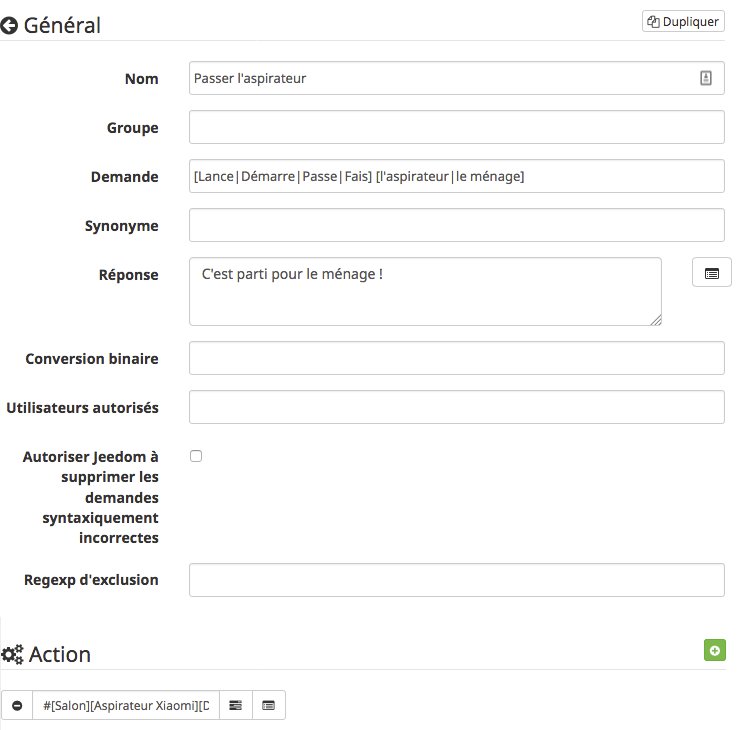The width and height of the screenshot is (749, 730).
Task: Enable Autoriser Jeedom à supprimer les demandes checkbox
Action: pos(196,456)
